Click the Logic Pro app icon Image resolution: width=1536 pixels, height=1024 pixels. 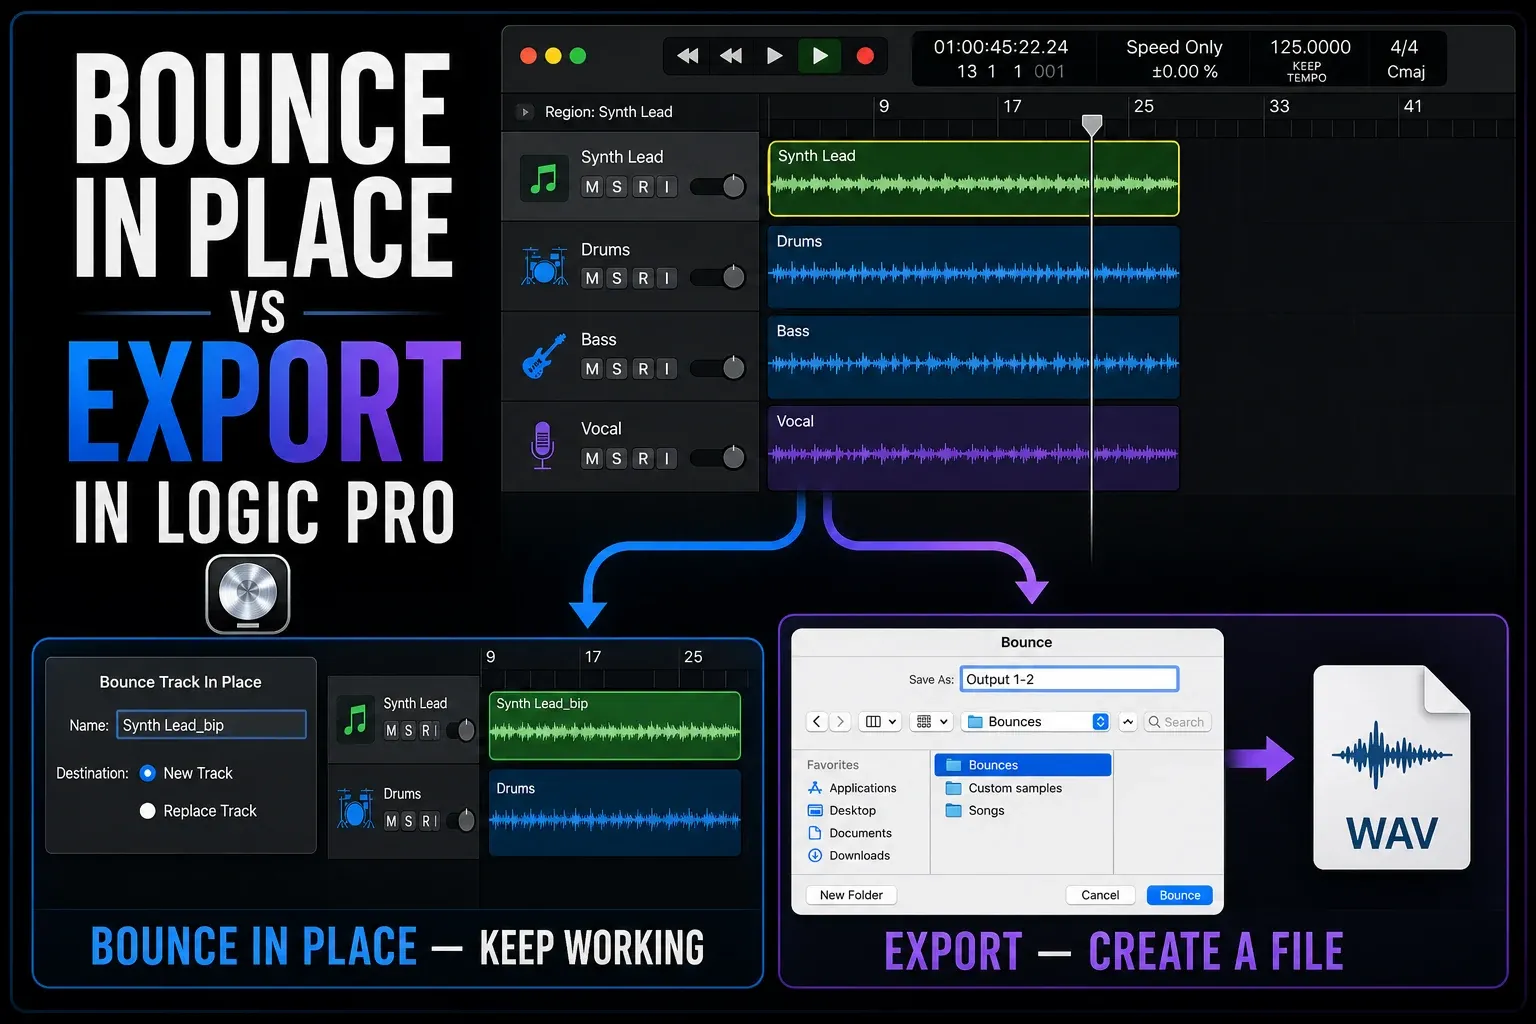248,594
